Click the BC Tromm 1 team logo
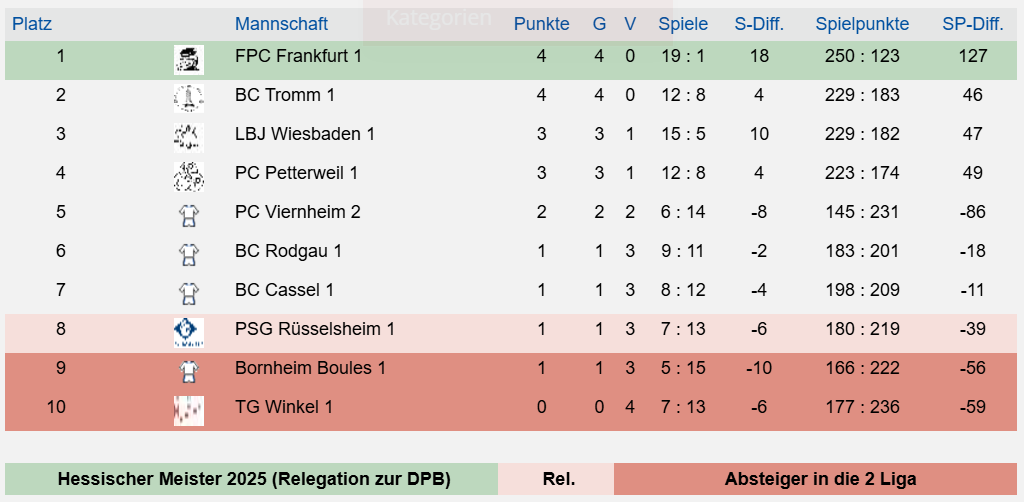Image resolution: width=1024 pixels, height=502 pixels. click(x=189, y=99)
